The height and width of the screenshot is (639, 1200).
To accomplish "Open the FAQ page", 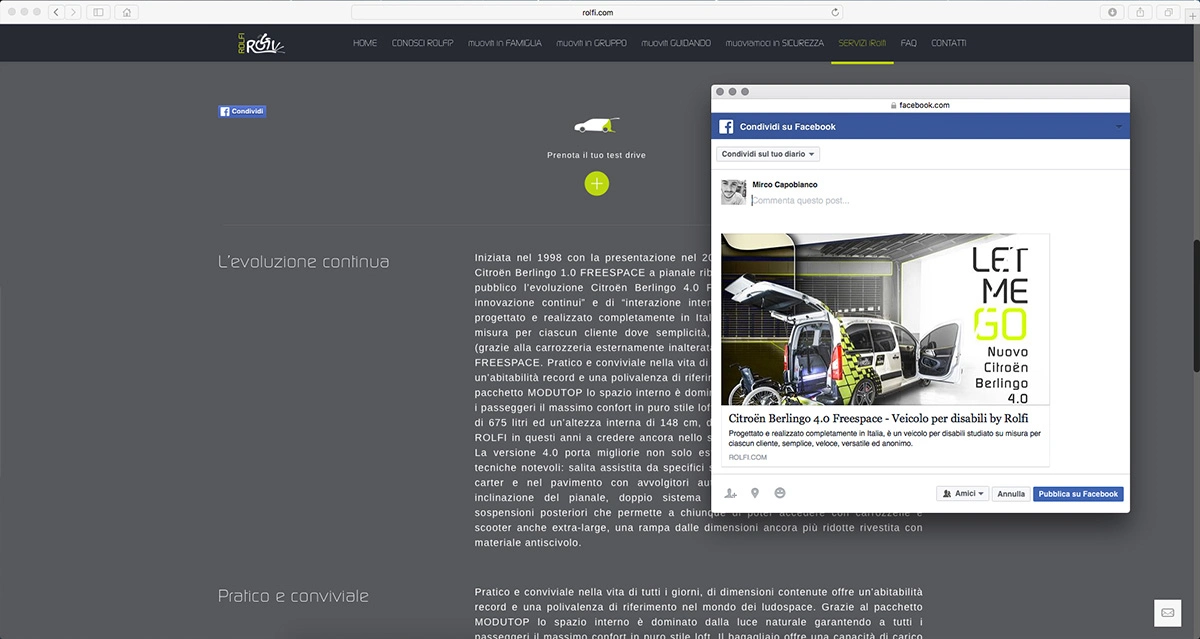I will (909, 43).
